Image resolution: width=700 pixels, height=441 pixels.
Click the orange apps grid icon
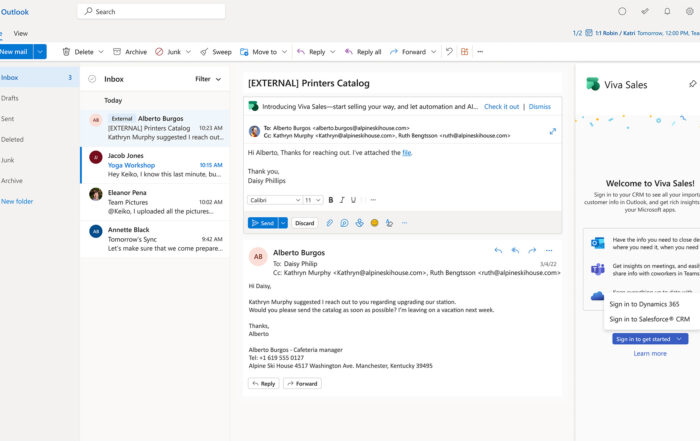tap(464, 52)
